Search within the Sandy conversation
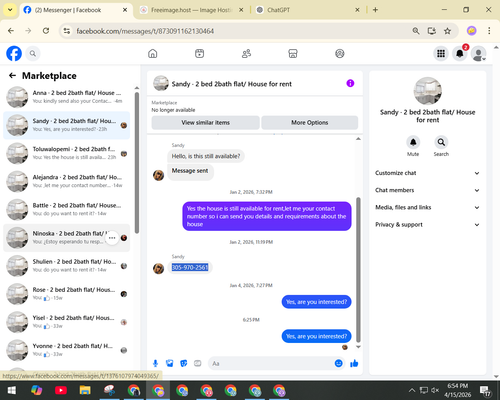 (441, 142)
